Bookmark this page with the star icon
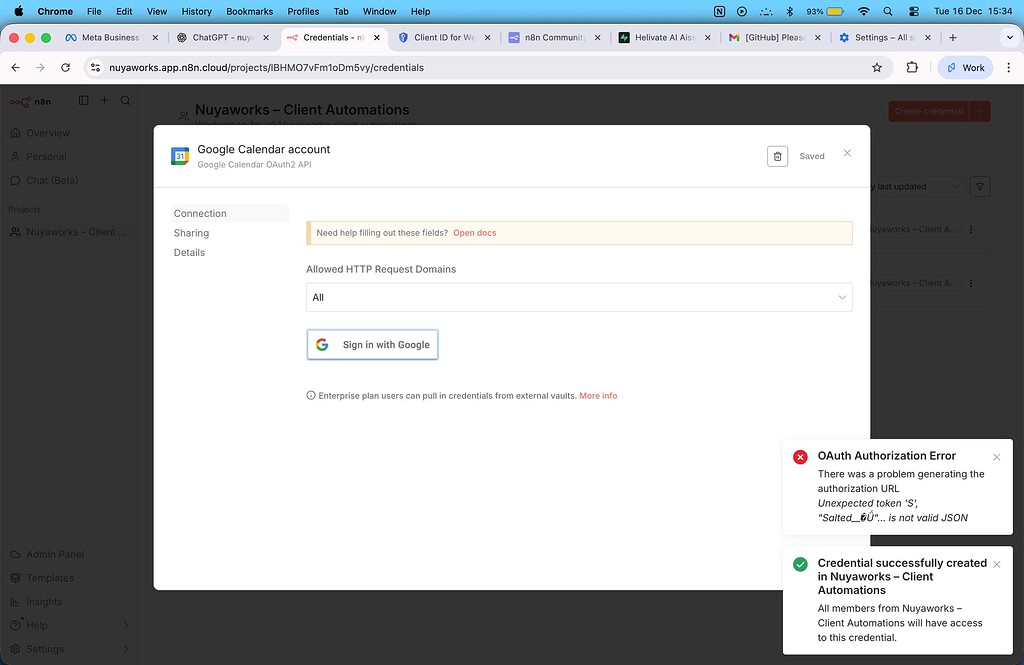Image resolution: width=1024 pixels, height=665 pixels. tap(877, 67)
